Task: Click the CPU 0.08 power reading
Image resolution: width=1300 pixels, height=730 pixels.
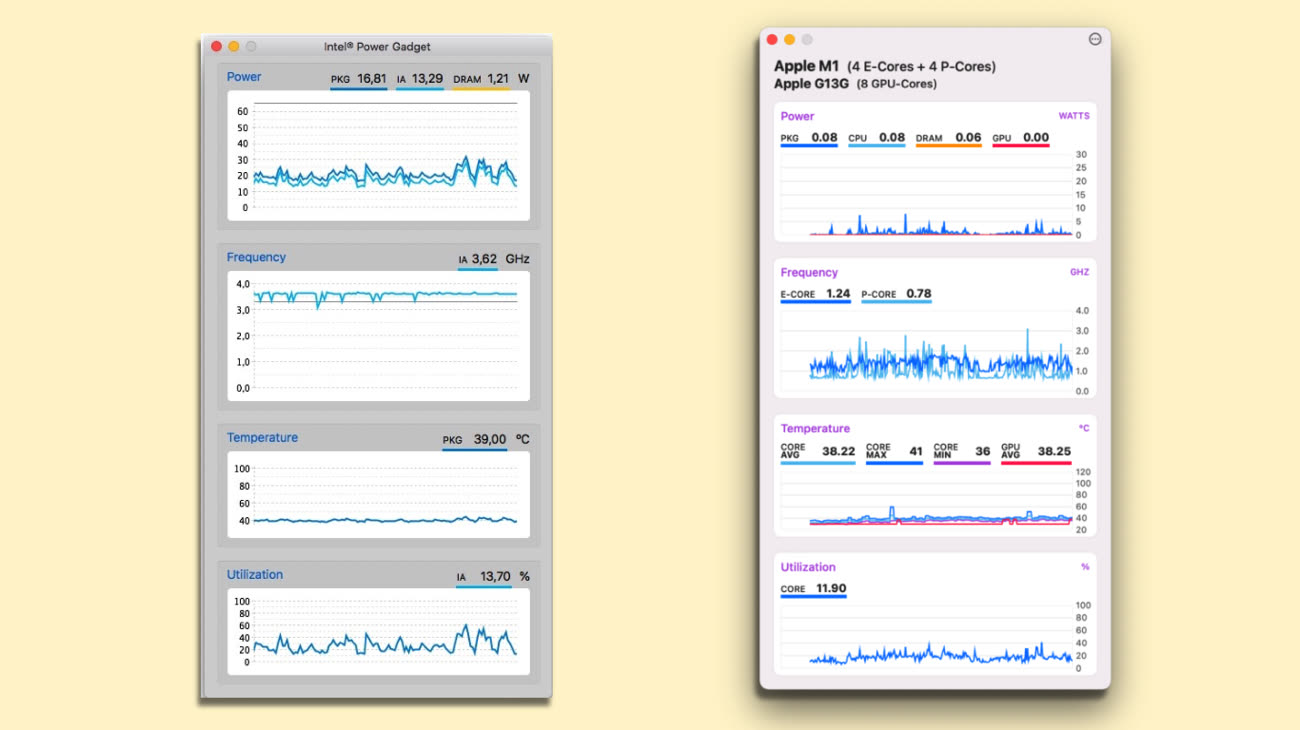Action: point(876,139)
